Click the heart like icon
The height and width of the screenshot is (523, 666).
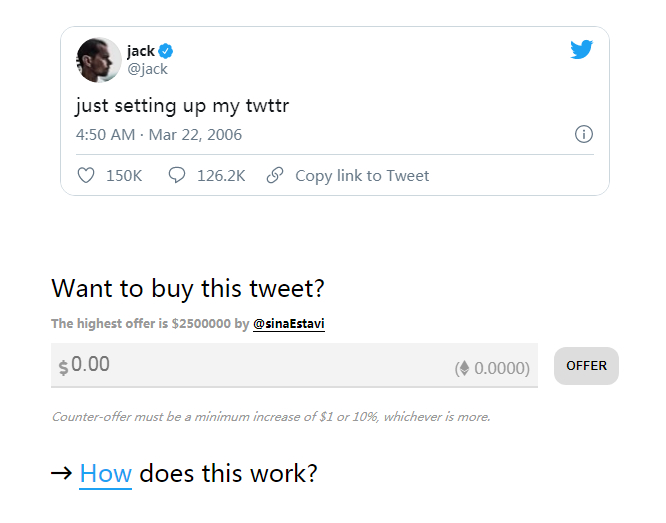[x=86, y=176]
